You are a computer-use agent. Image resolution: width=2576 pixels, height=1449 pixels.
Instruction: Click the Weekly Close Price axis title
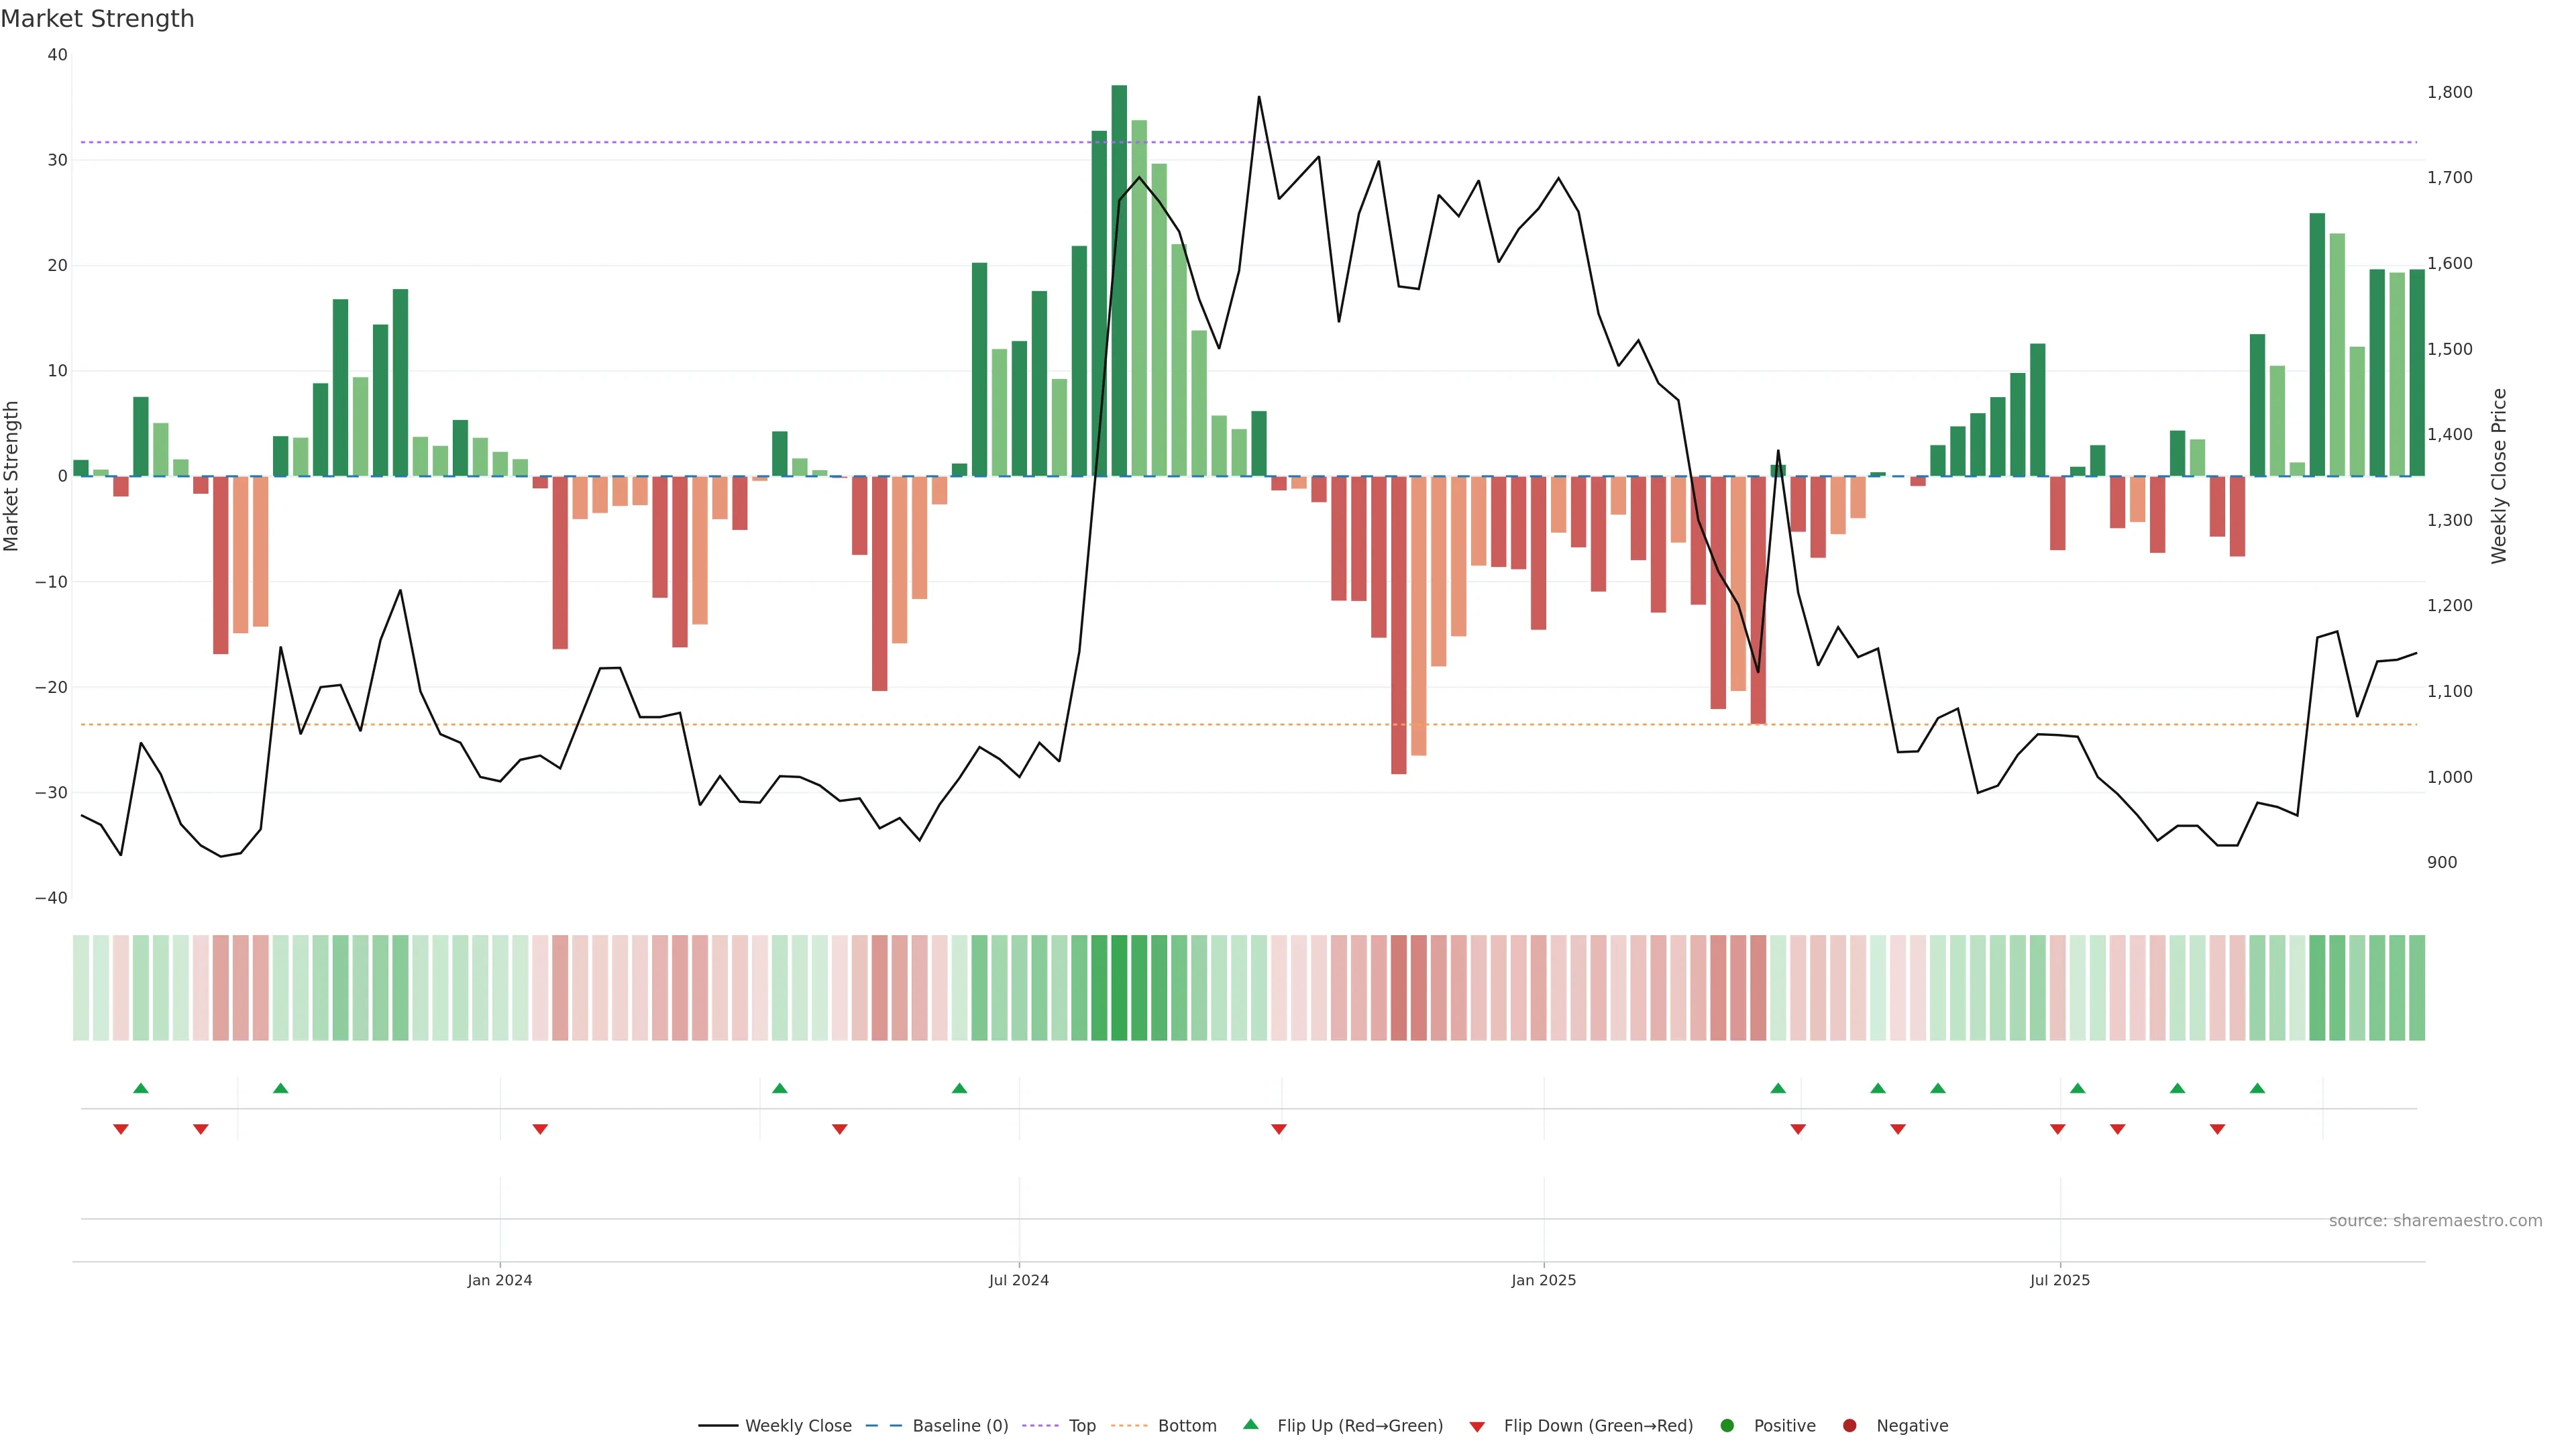2499,476
